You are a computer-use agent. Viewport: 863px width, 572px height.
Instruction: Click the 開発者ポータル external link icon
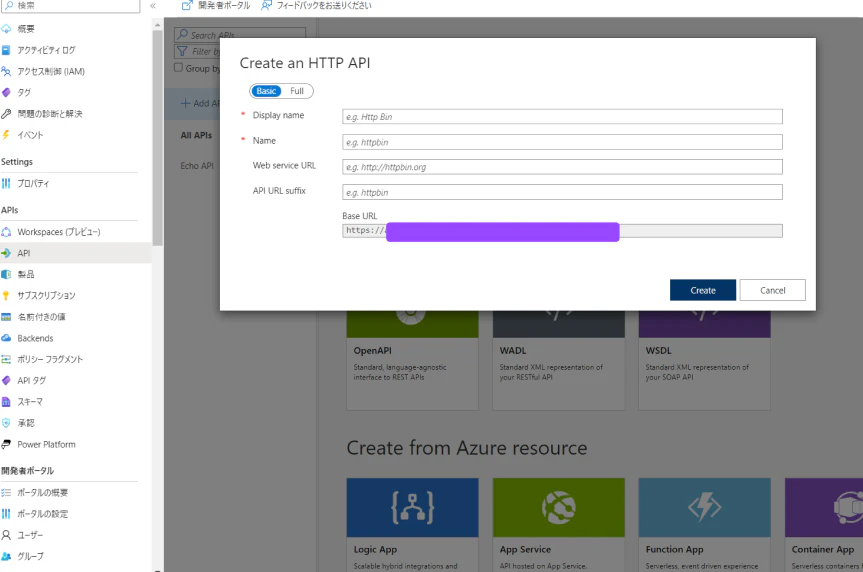[x=187, y=6]
